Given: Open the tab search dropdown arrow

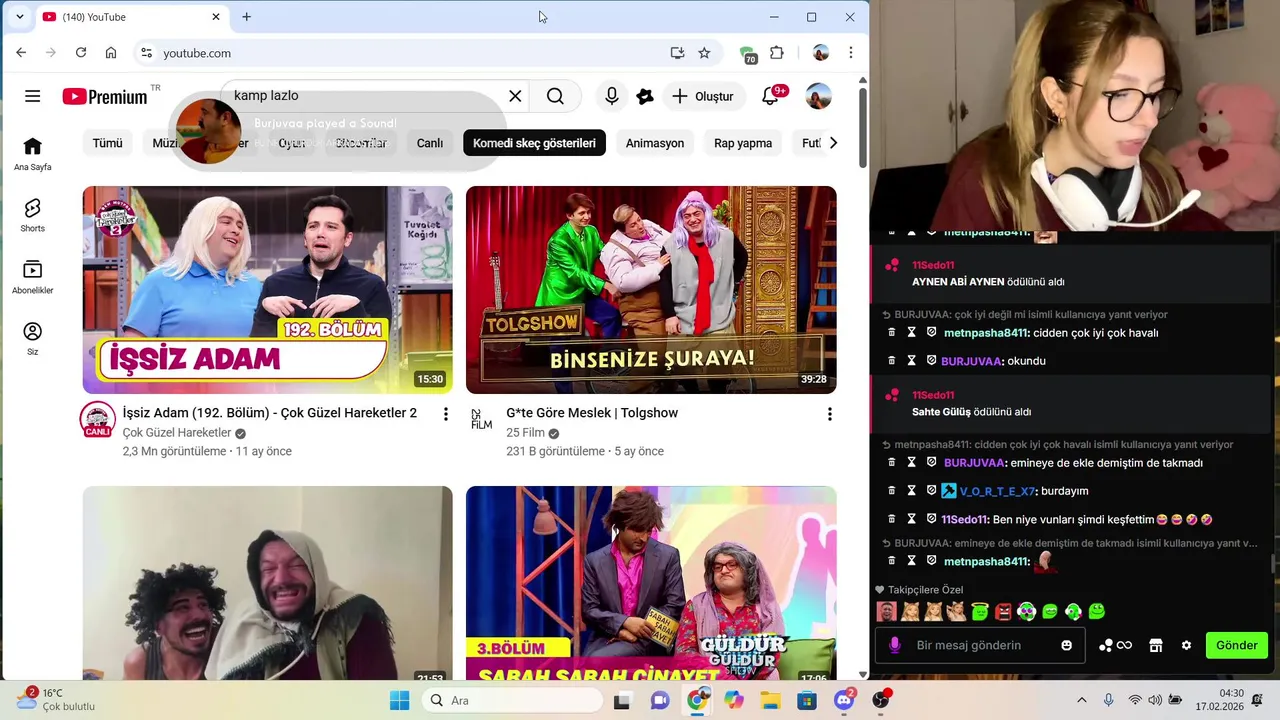Looking at the screenshot, I should click(x=19, y=17).
